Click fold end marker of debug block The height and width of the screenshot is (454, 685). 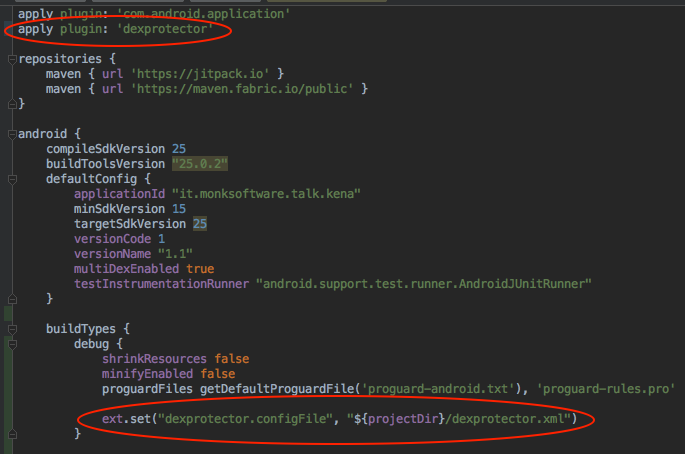[x=10, y=434]
